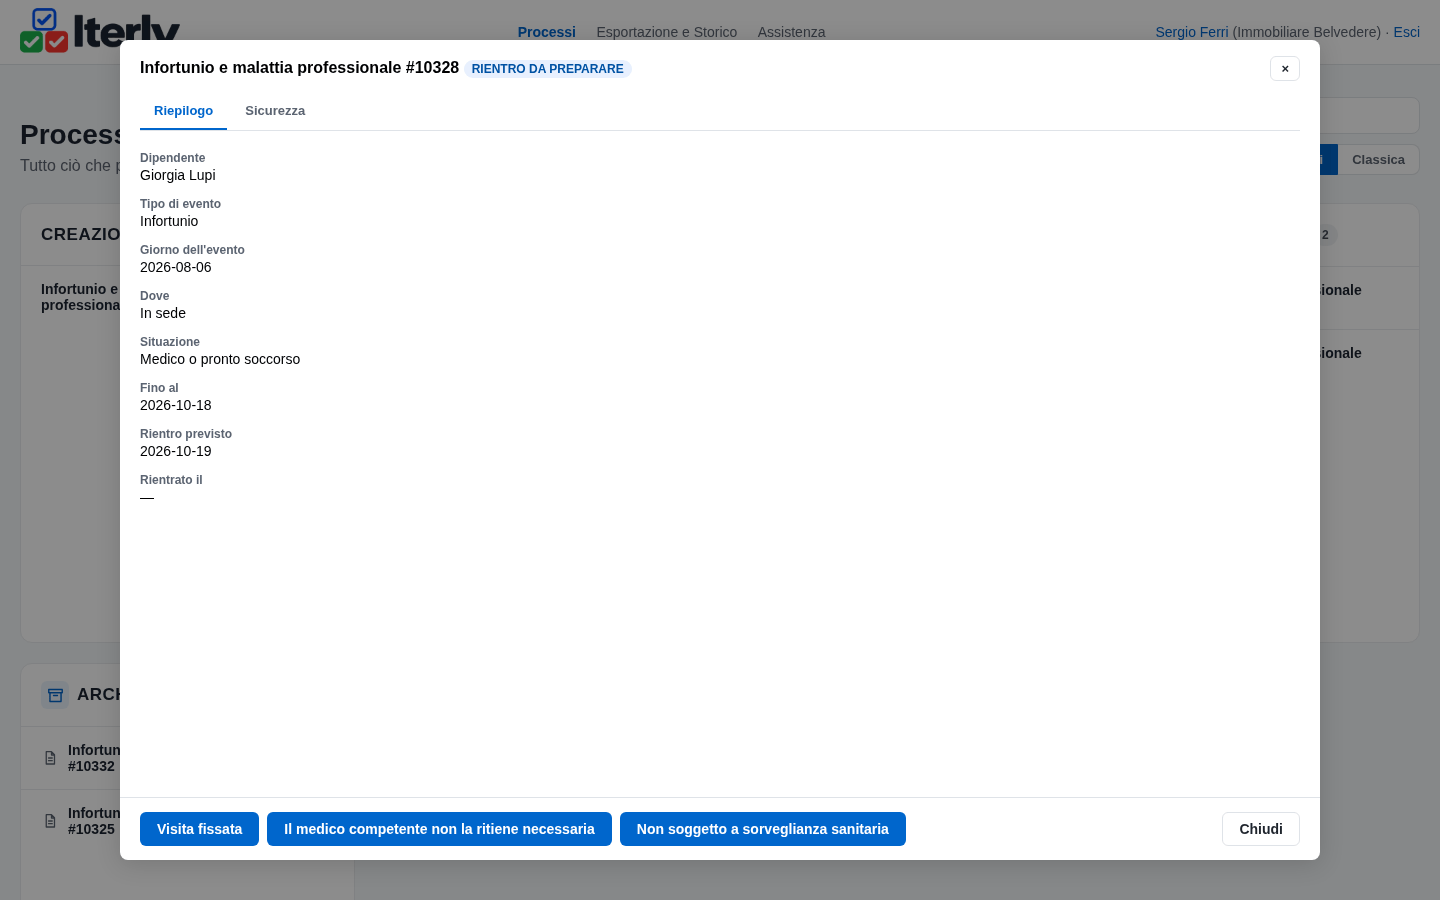The height and width of the screenshot is (900, 1440).
Task: Click the dialog title Infortunio e malattia professionale #10328
Action: coord(299,68)
